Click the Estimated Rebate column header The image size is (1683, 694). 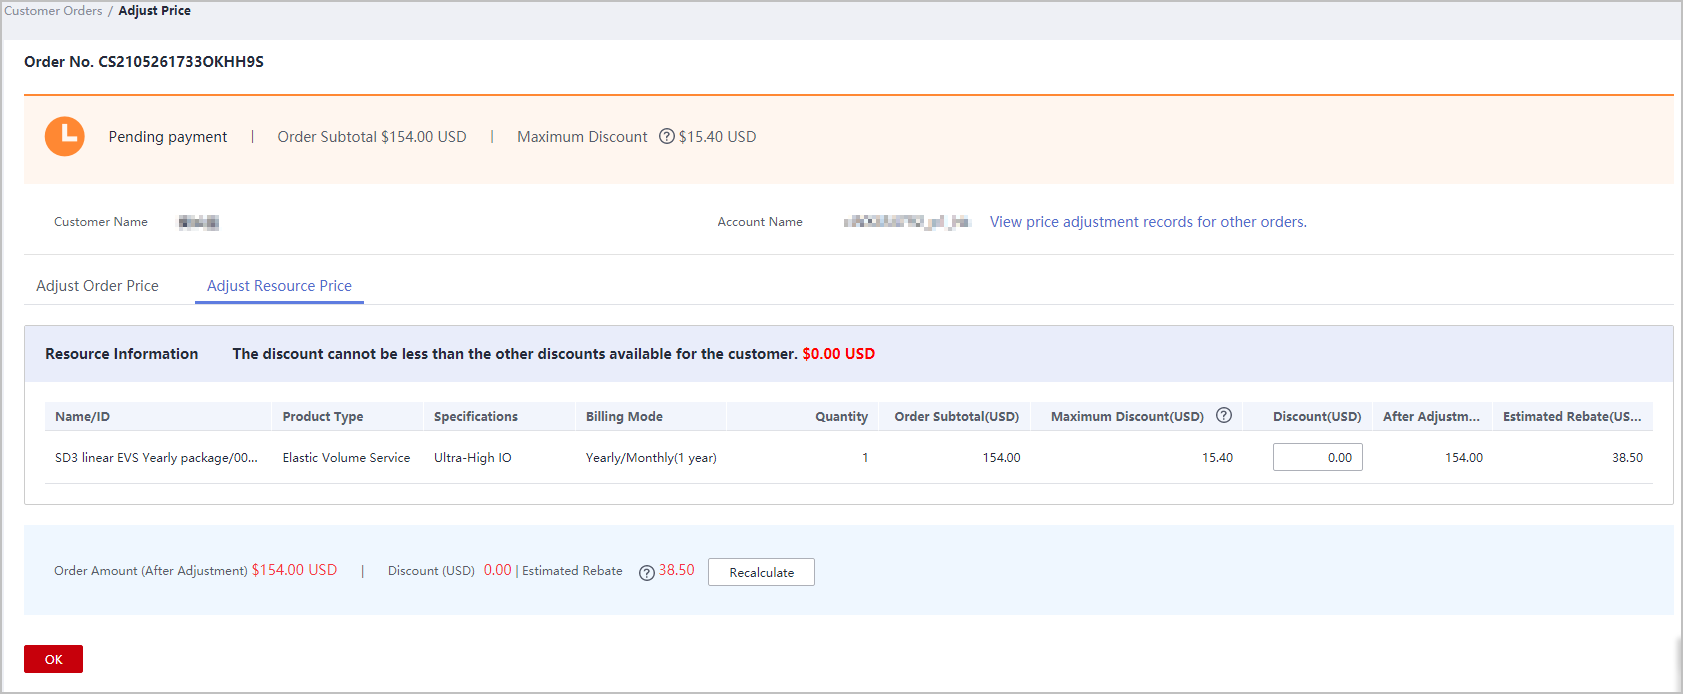coord(1571,416)
